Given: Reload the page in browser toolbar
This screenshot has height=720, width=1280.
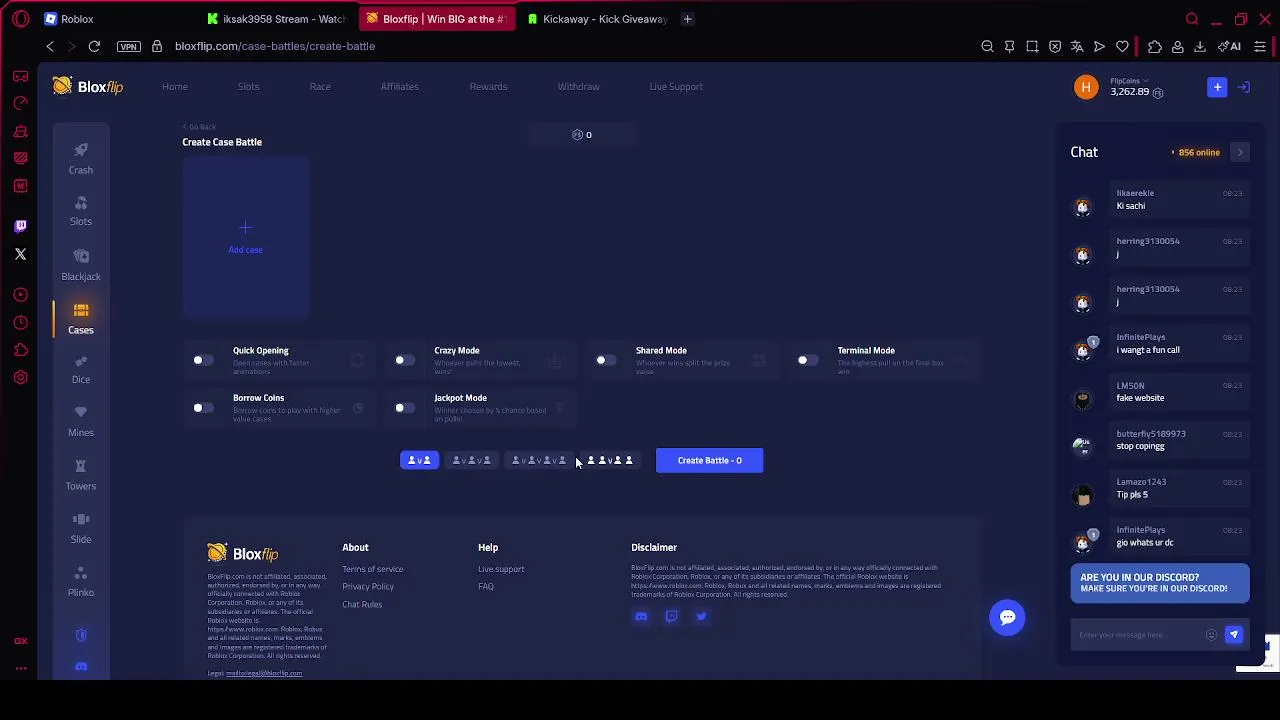Looking at the screenshot, I should [94, 46].
